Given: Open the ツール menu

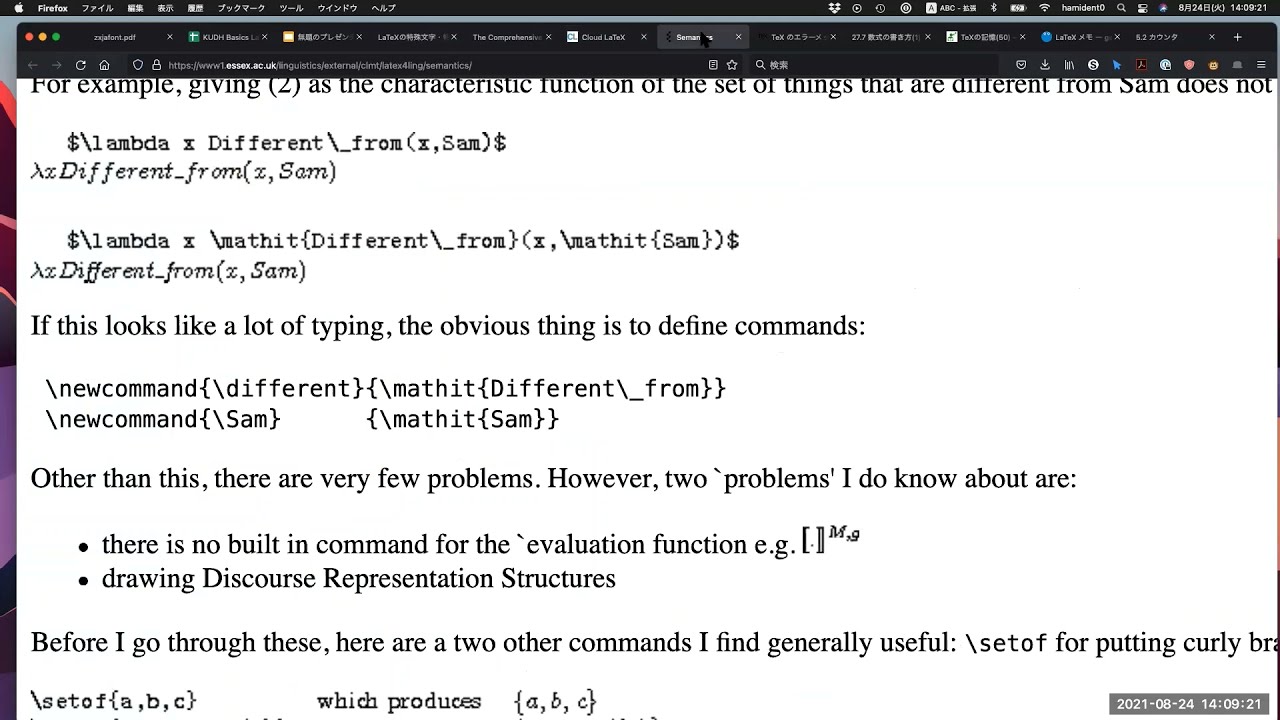Looking at the screenshot, I should tap(291, 8).
